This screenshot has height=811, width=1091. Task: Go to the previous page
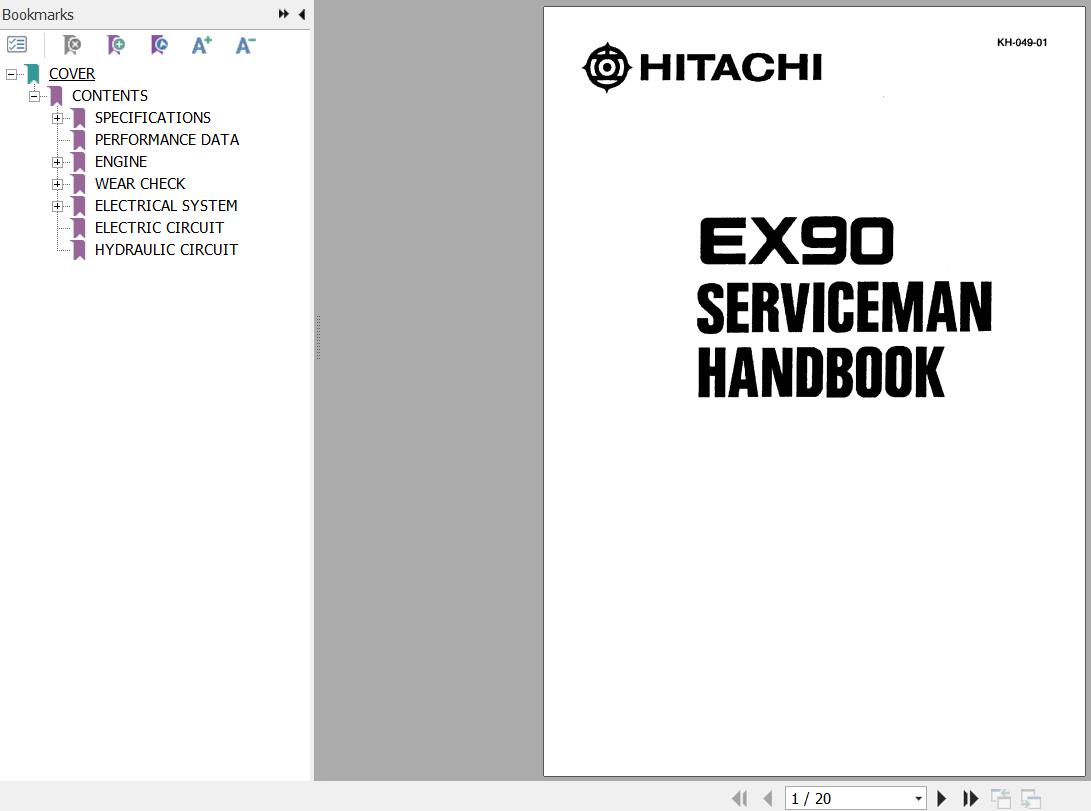[x=768, y=798]
